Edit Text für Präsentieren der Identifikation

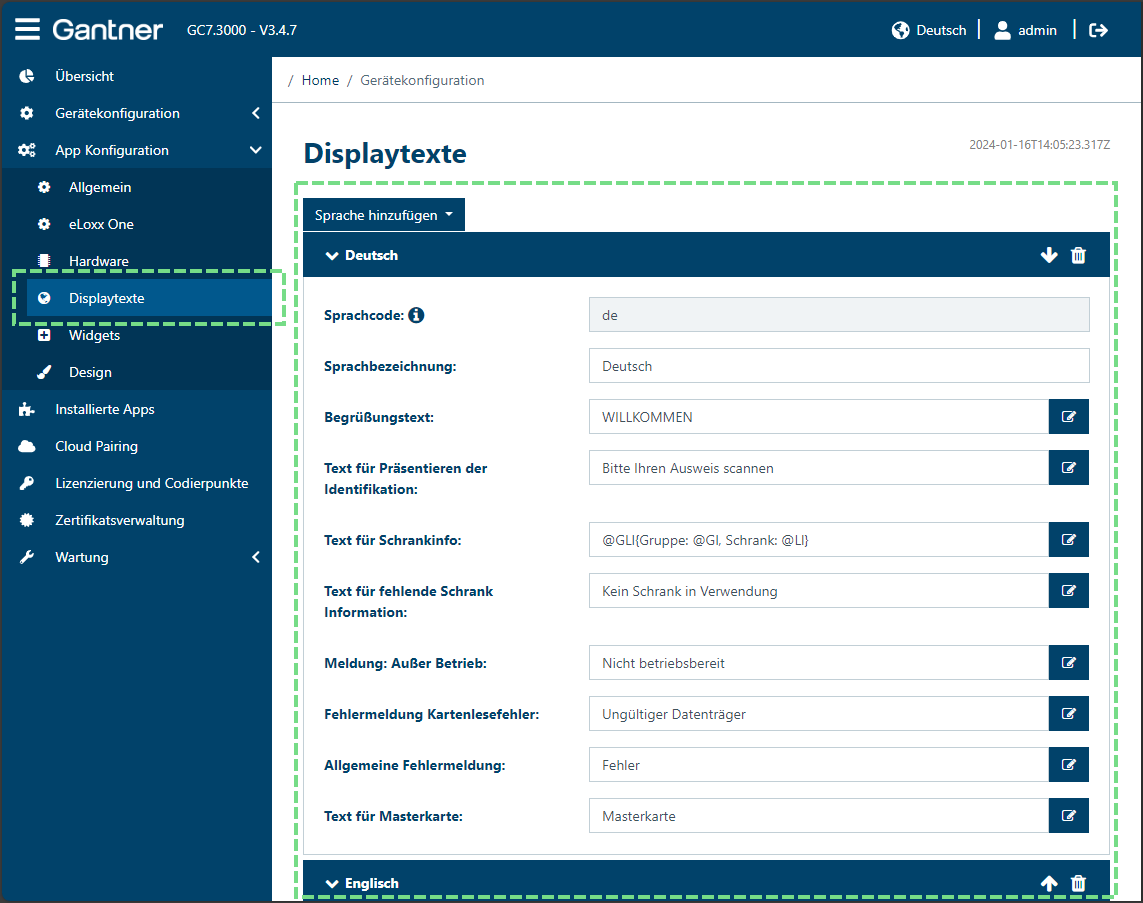pyautogui.click(x=1069, y=468)
